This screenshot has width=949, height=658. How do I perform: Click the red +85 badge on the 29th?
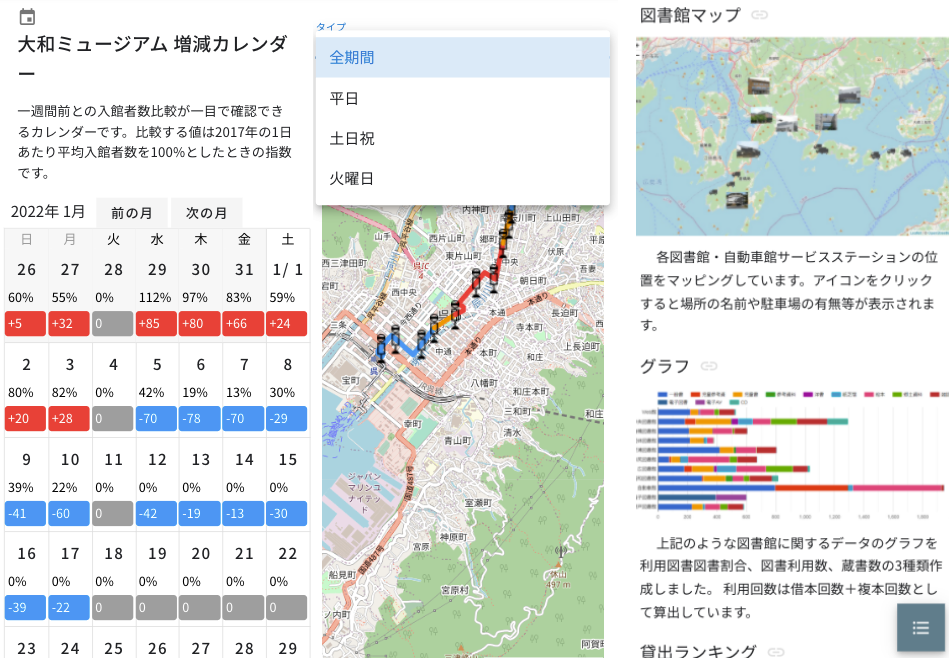156,324
